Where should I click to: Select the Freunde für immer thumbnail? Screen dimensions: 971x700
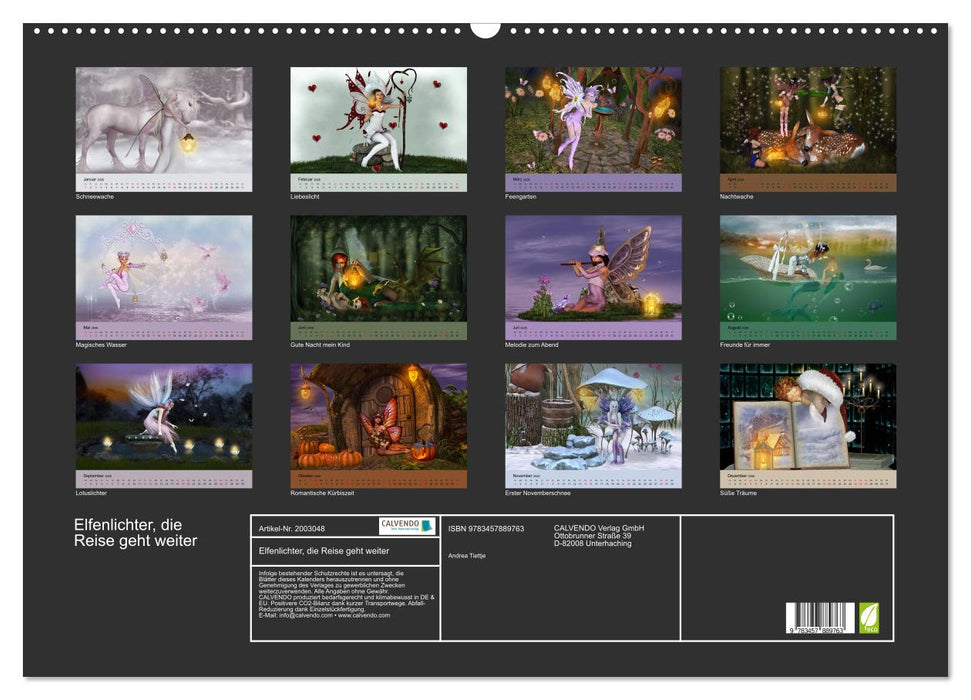(808, 268)
